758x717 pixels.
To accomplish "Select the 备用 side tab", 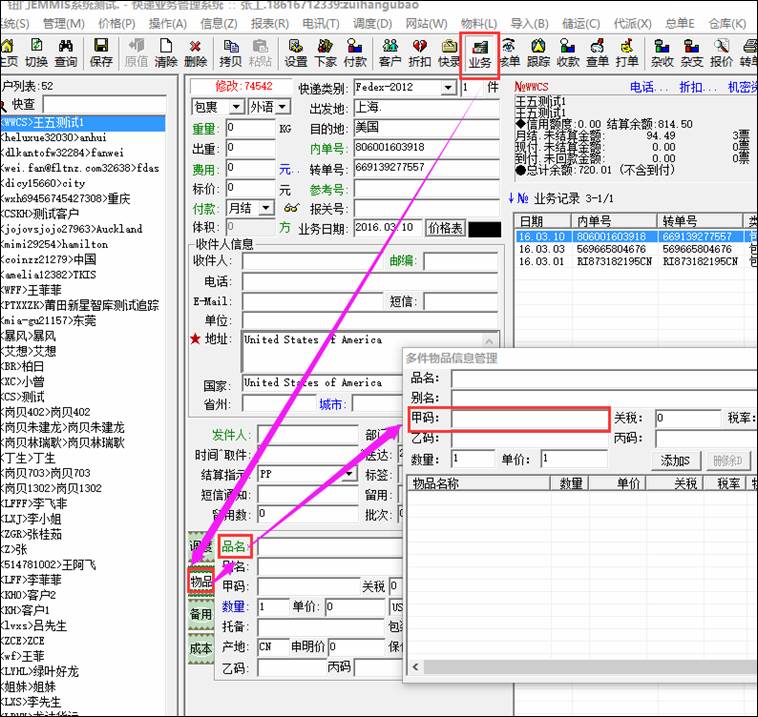I will point(201,614).
